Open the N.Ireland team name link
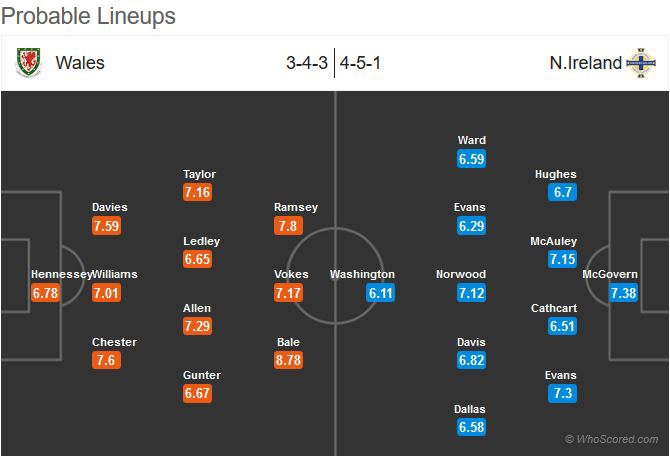Screen dimensions: 670x456 coord(585,63)
